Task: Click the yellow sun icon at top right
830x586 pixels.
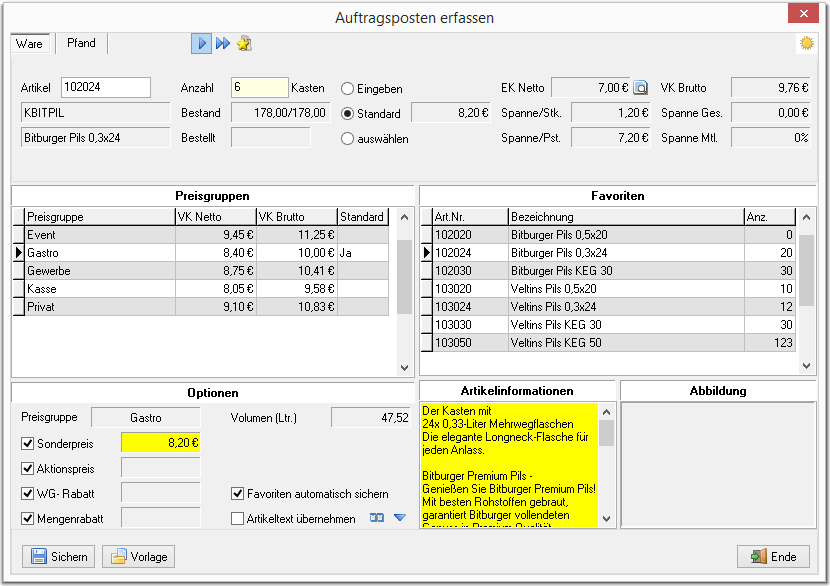Action: click(x=806, y=43)
